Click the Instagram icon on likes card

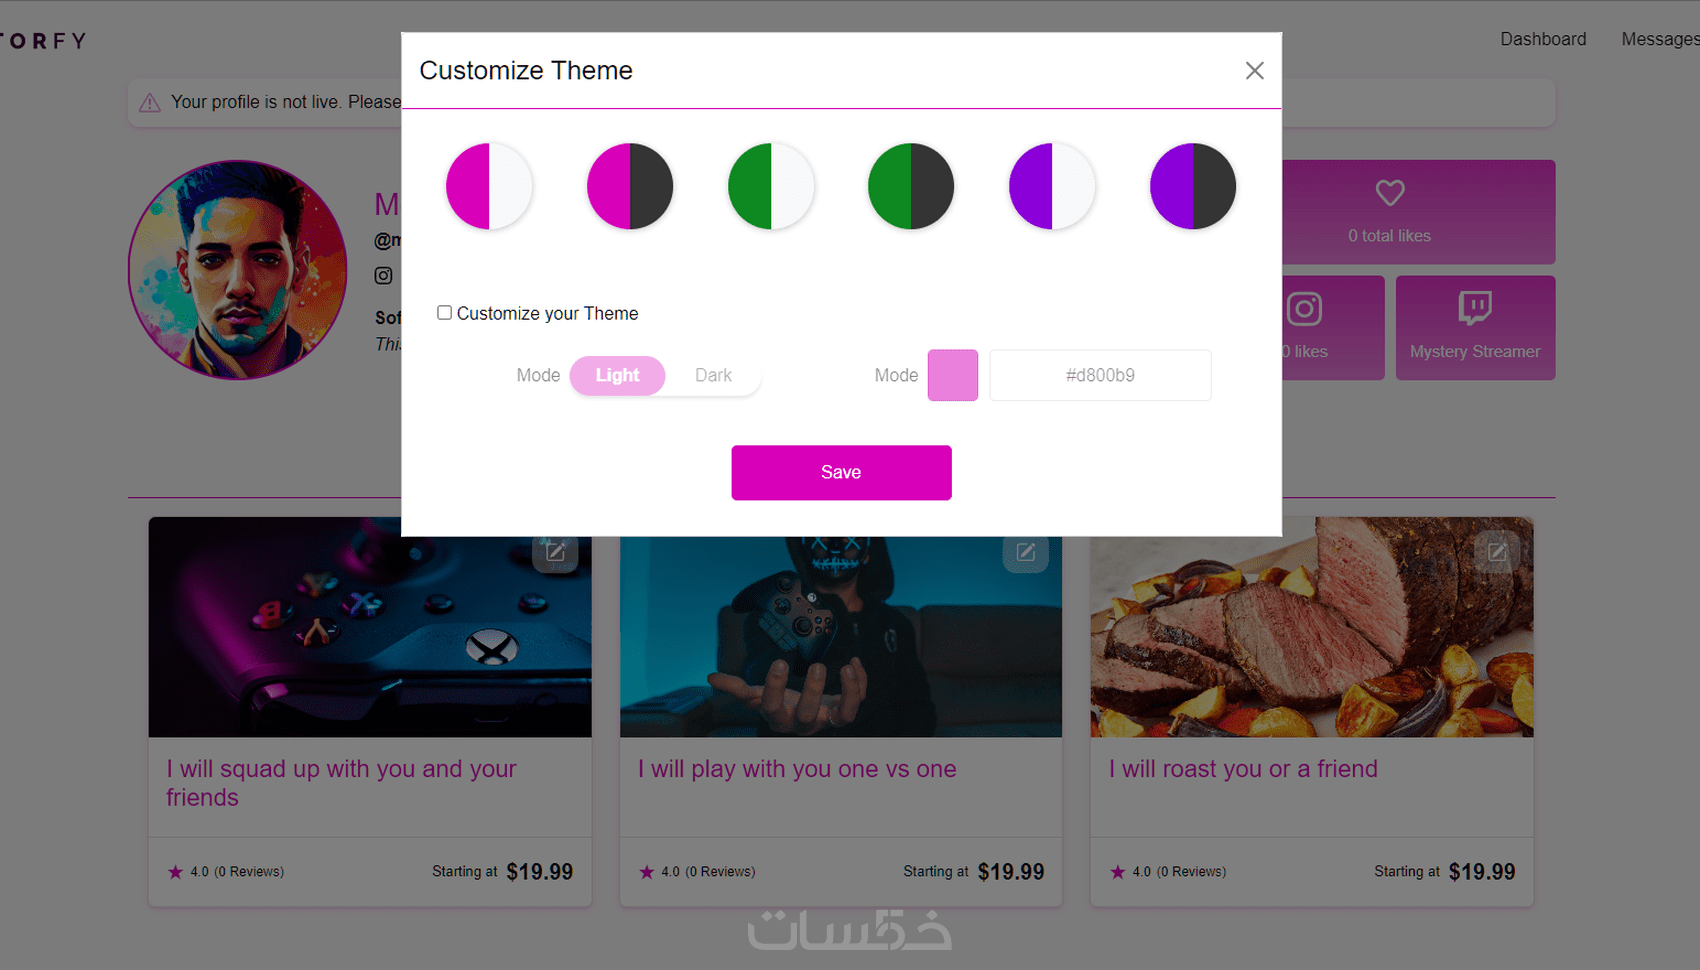(x=1304, y=308)
